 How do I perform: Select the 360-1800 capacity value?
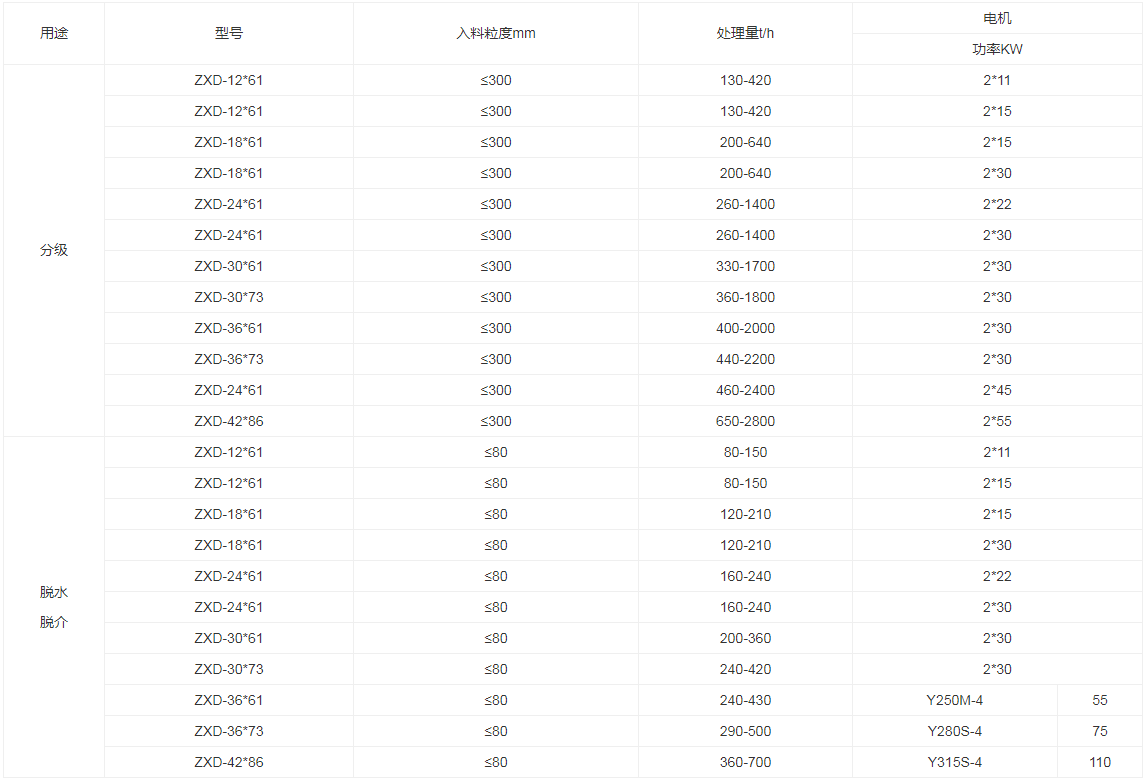pyautogui.click(x=745, y=297)
